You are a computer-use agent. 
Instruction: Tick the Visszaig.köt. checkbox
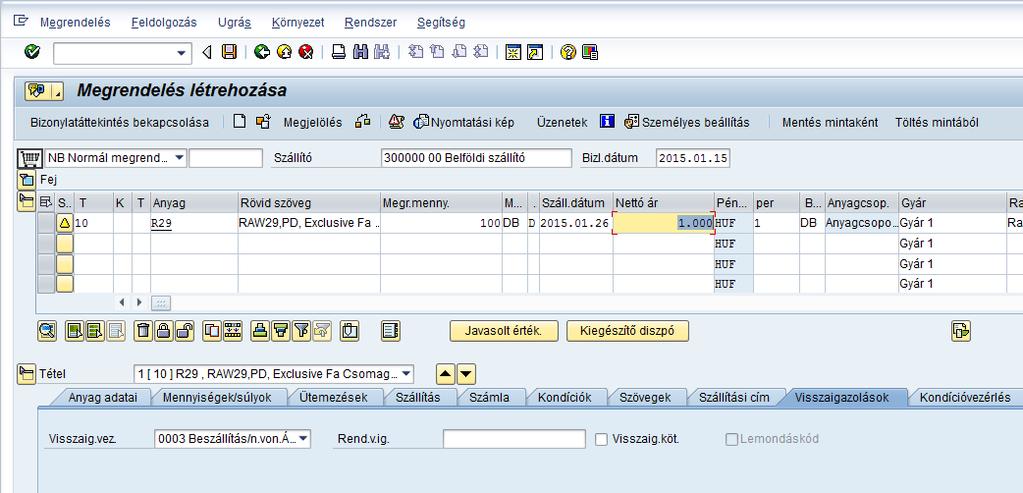pyautogui.click(x=601, y=440)
